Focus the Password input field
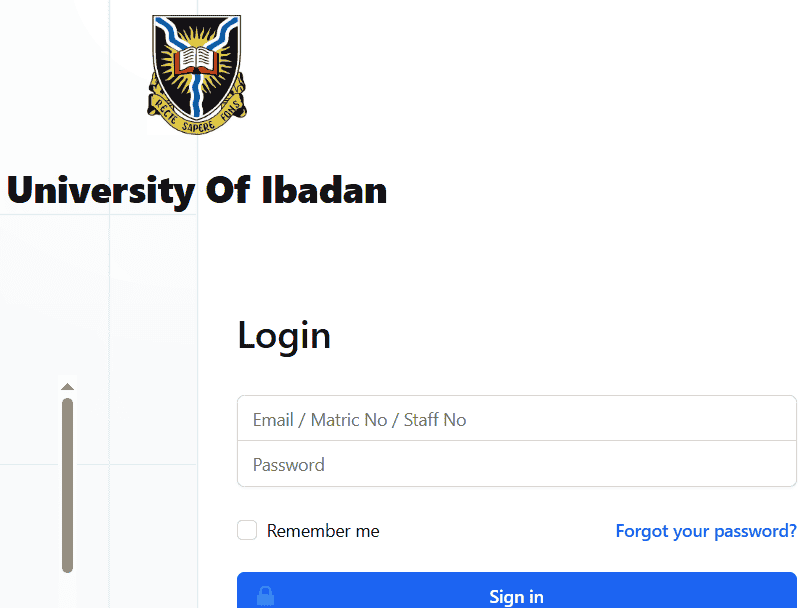The height and width of the screenshot is (608, 799). coord(516,464)
